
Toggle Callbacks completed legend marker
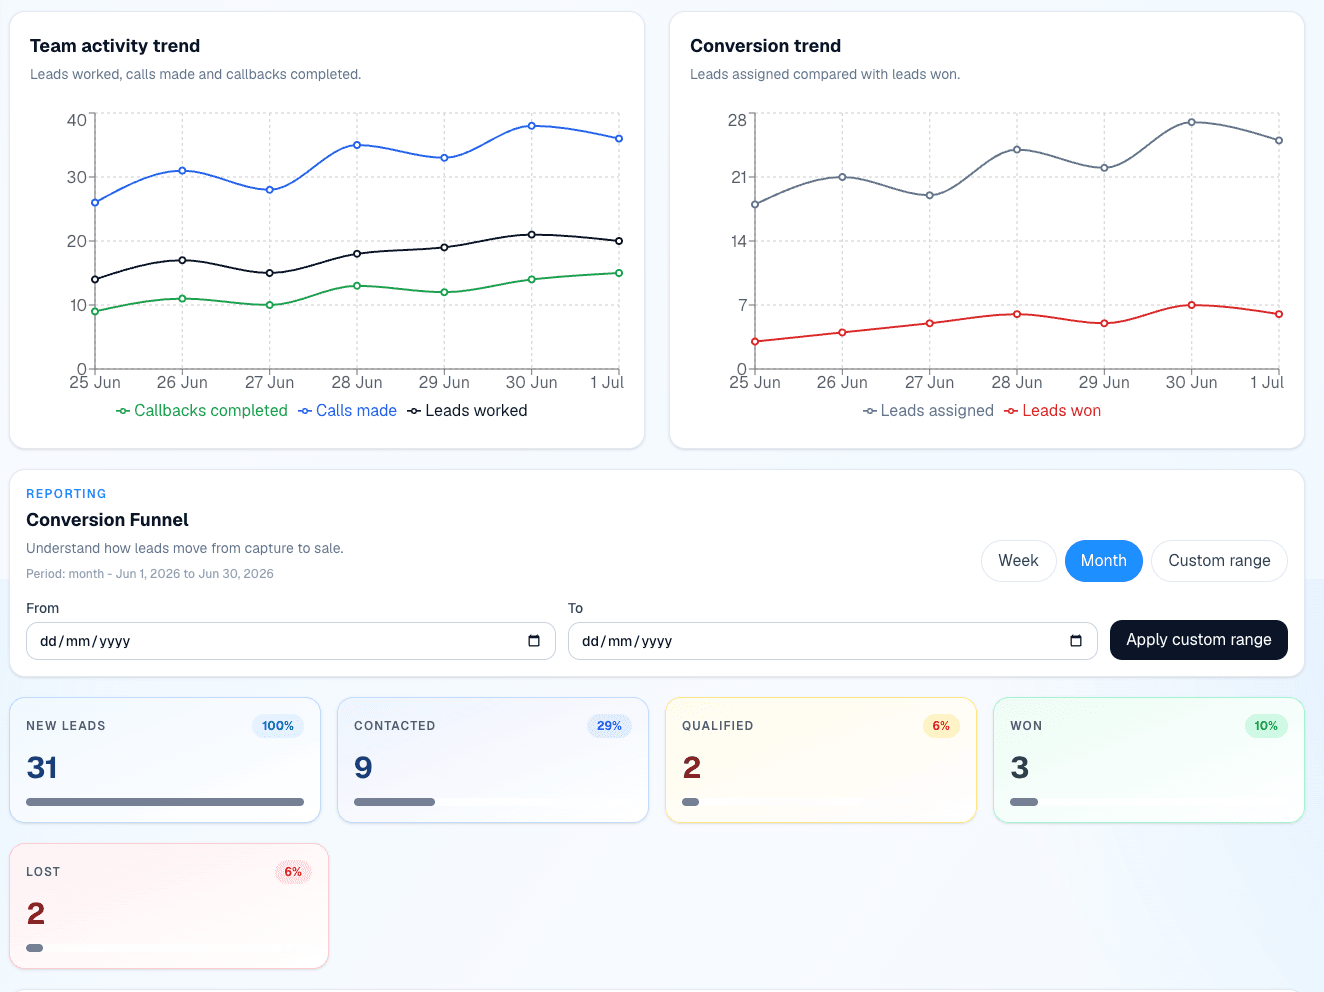123,411
